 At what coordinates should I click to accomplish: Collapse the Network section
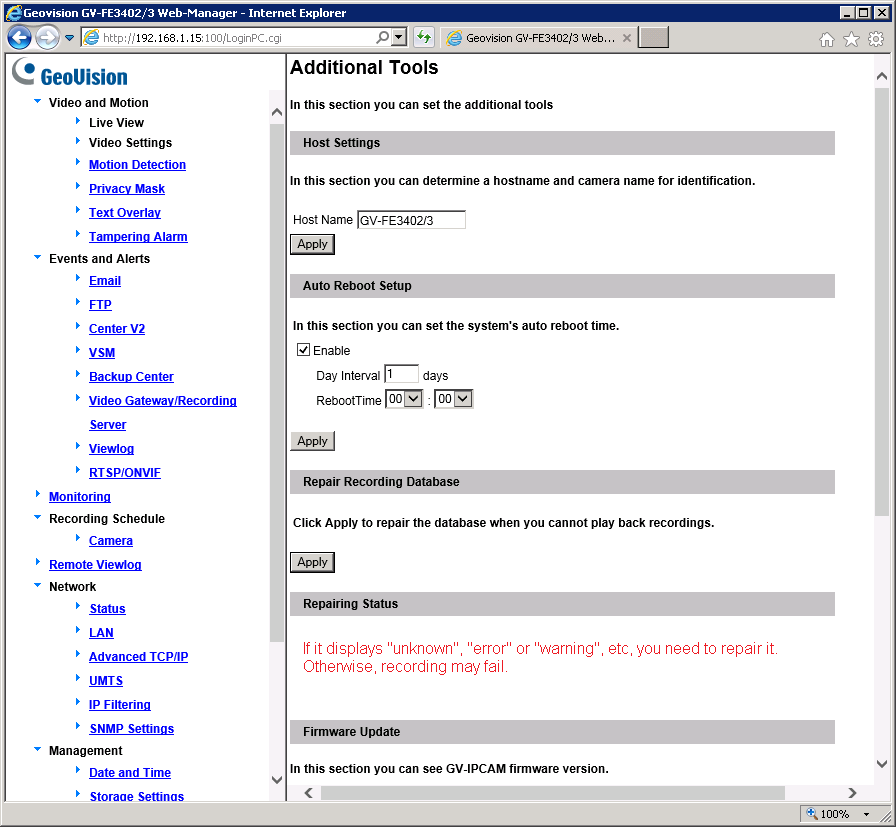point(38,586)
